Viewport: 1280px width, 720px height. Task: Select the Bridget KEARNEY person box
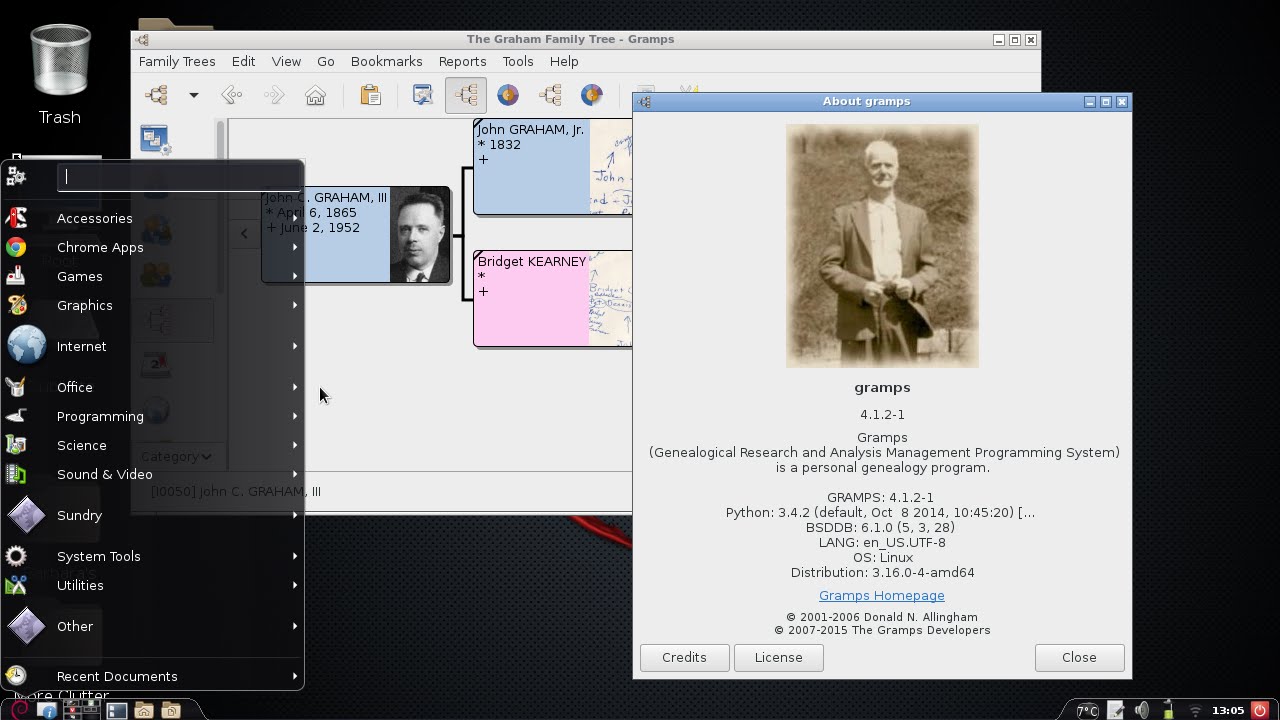tap(553, 299)
